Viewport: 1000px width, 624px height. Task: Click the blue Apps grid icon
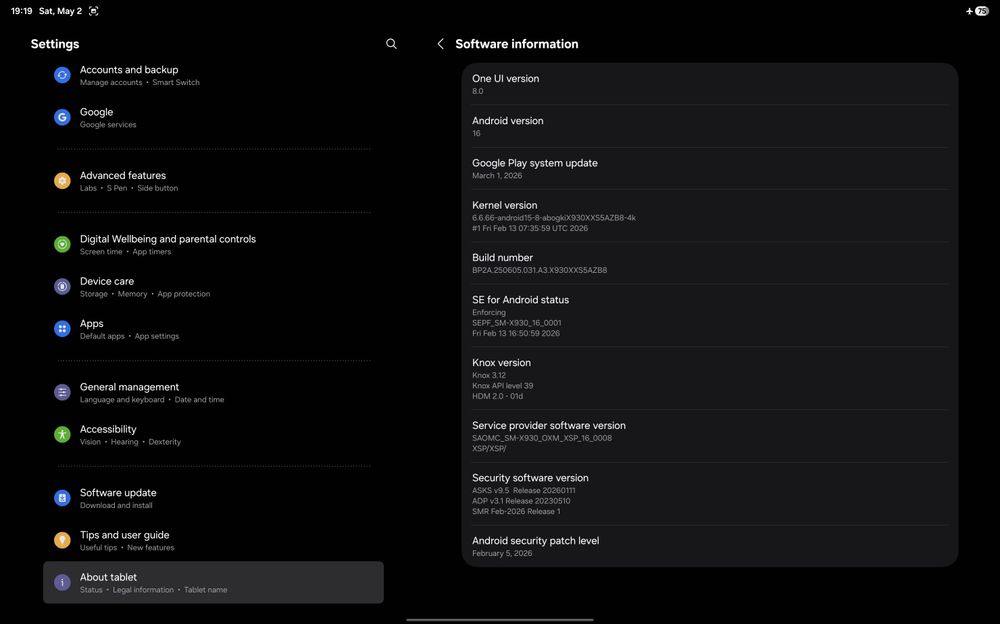point(62,329)
